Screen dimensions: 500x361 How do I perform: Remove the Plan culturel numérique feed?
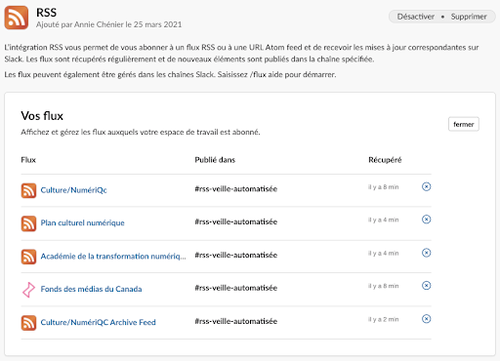tap(426, 219)
